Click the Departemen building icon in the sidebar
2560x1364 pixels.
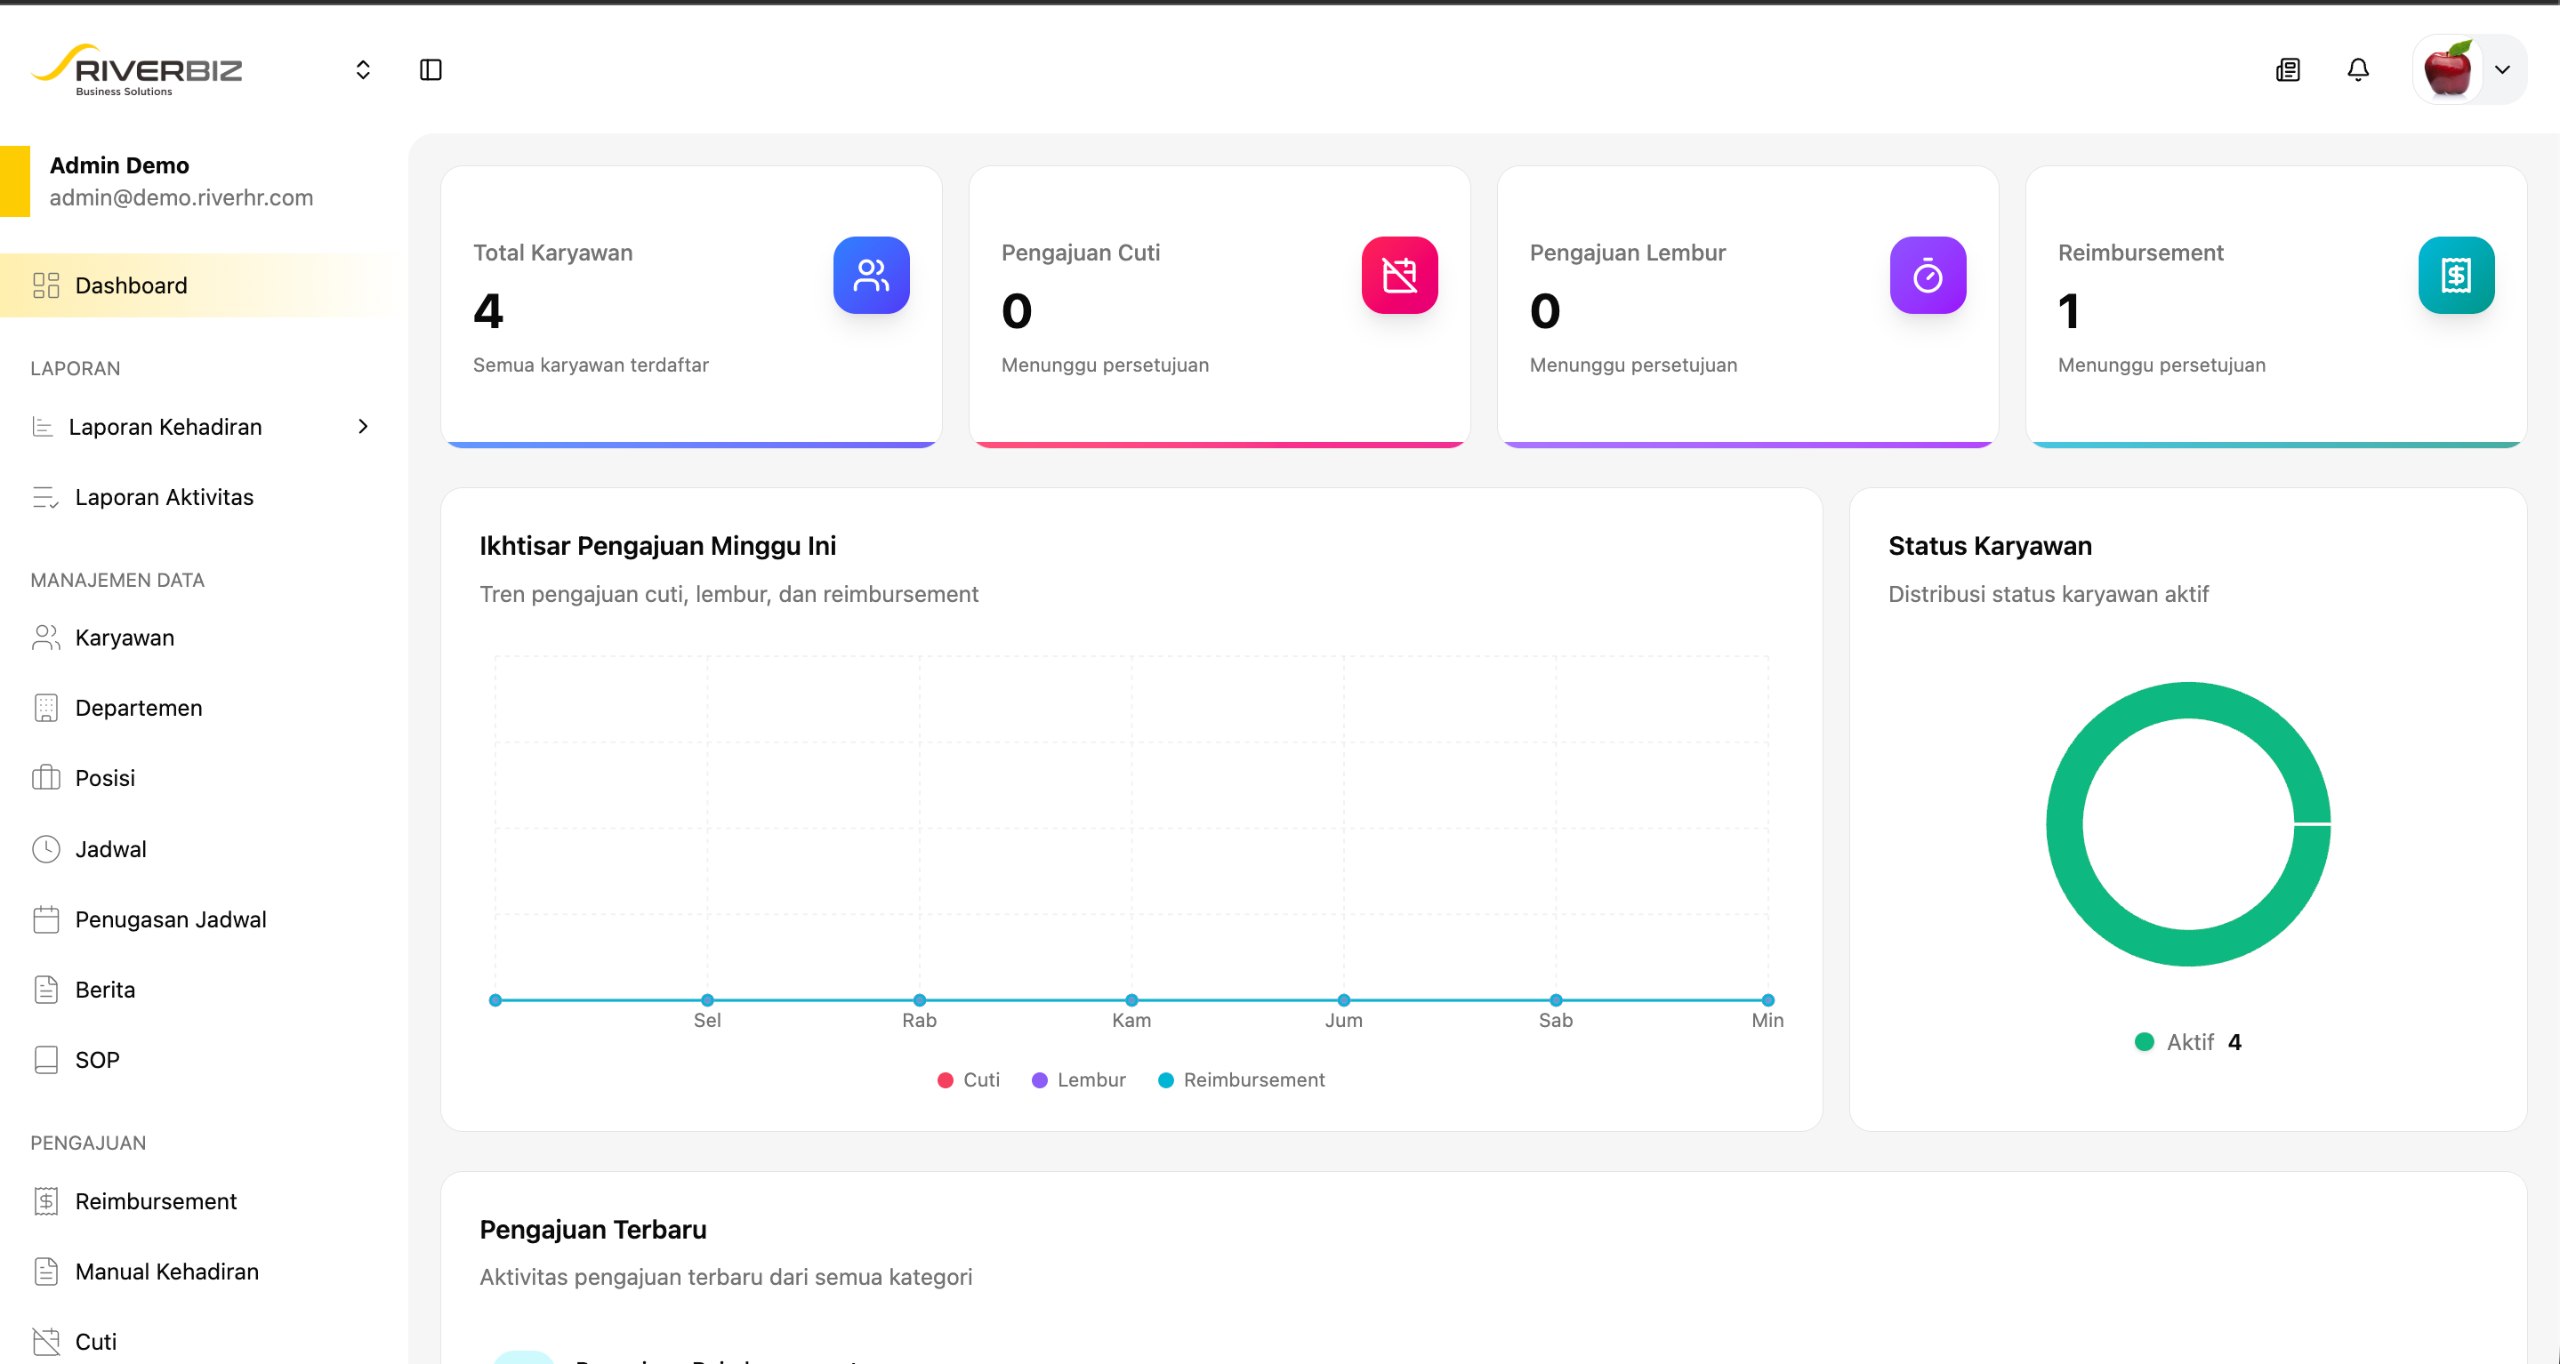click(x=46, y=708)
